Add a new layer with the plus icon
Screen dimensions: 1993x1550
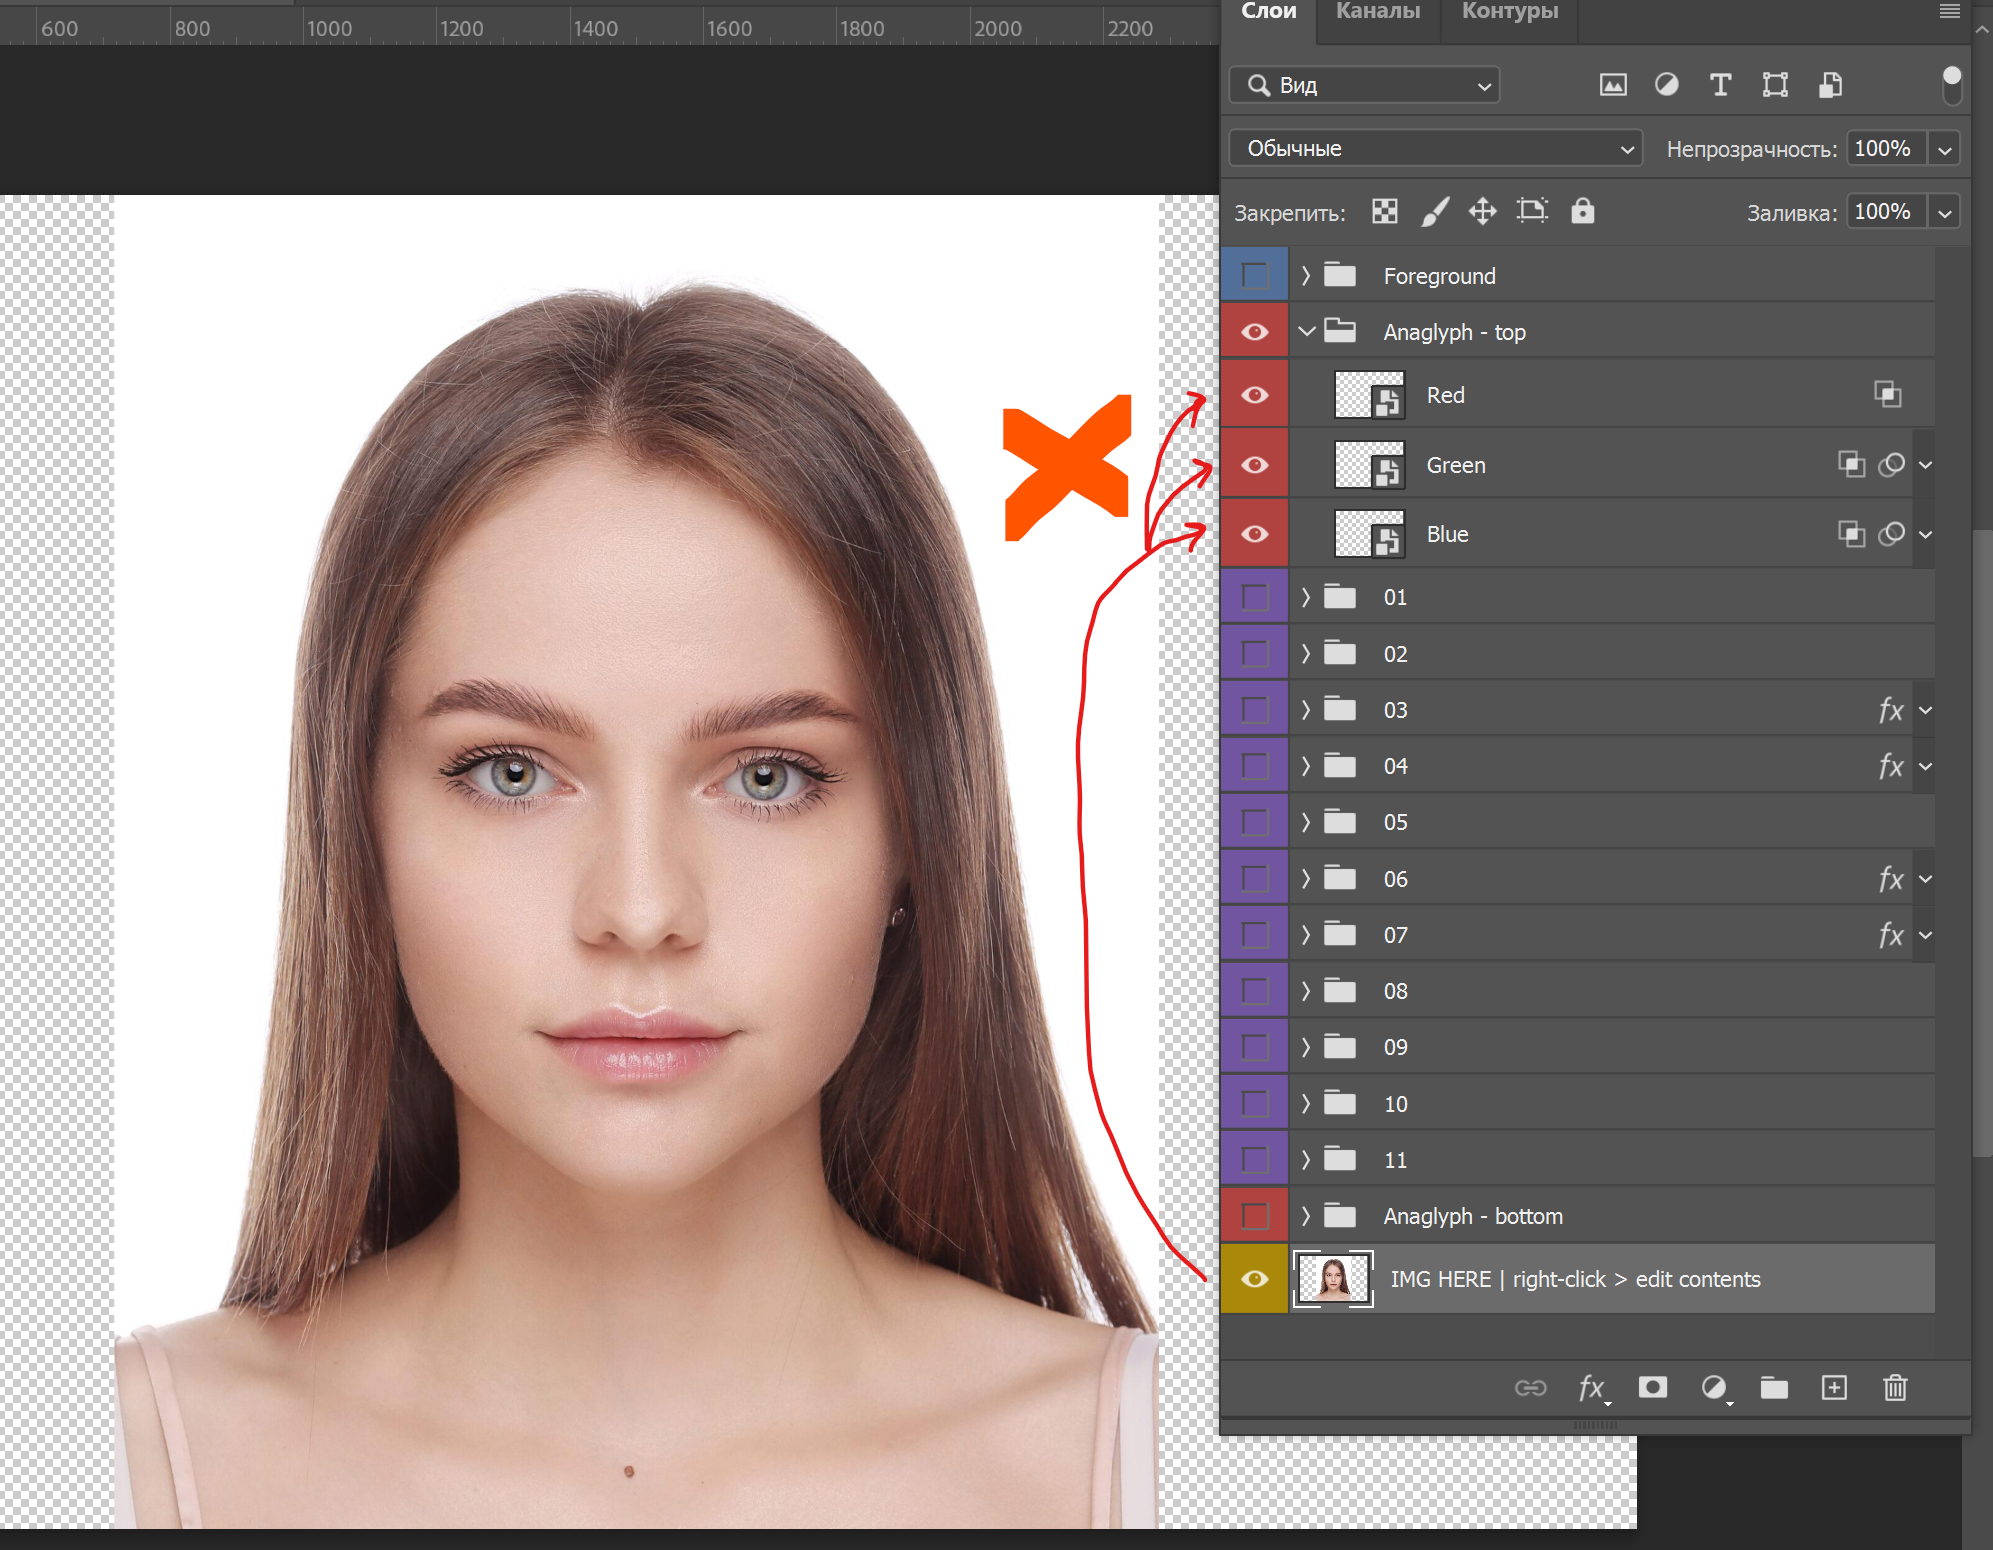click(x=1835, y=1388)
